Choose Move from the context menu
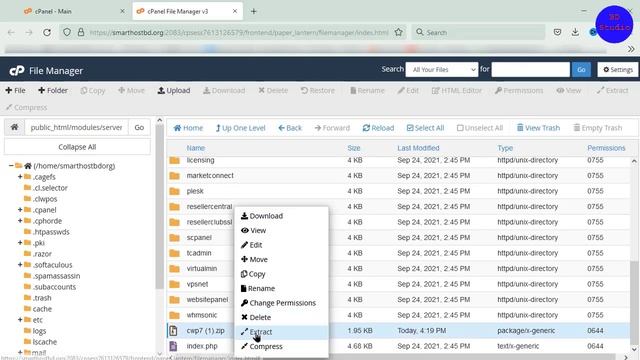Image resolution: width=640 pixels, height=360 pixels. click(281, 260)
